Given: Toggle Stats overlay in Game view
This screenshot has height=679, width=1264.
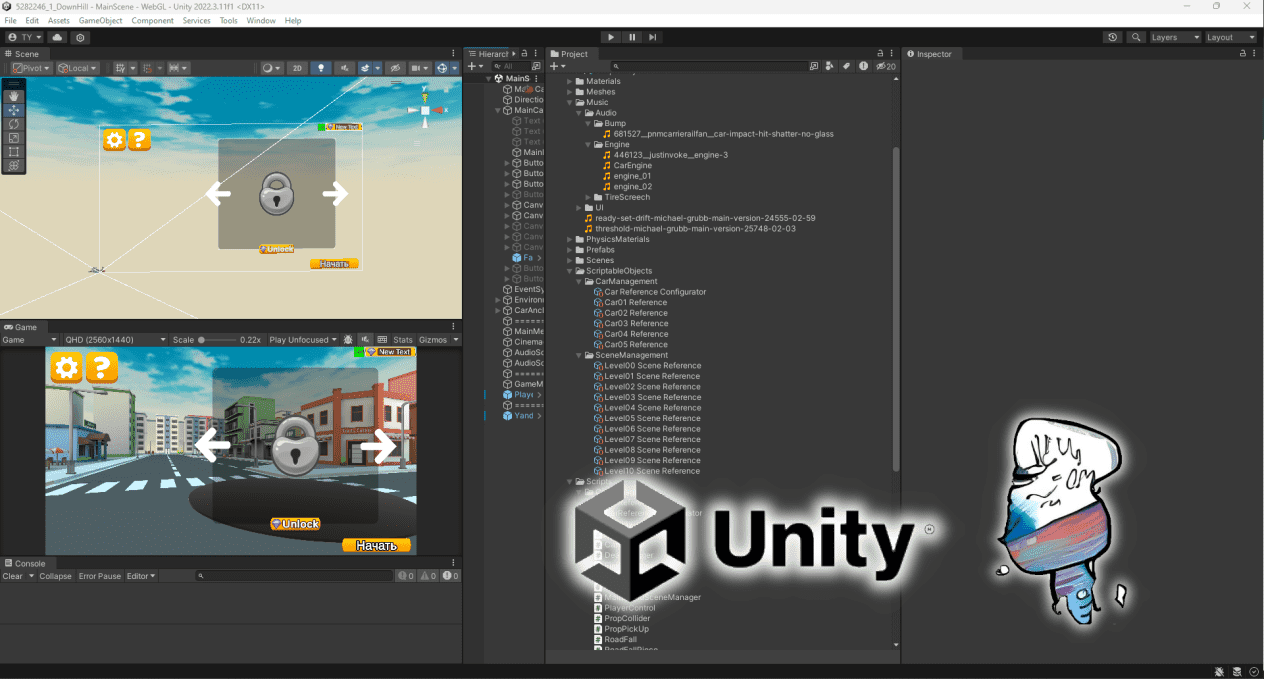Looking at the screenshot, I should pyautogui.click(x=403, y=340).
